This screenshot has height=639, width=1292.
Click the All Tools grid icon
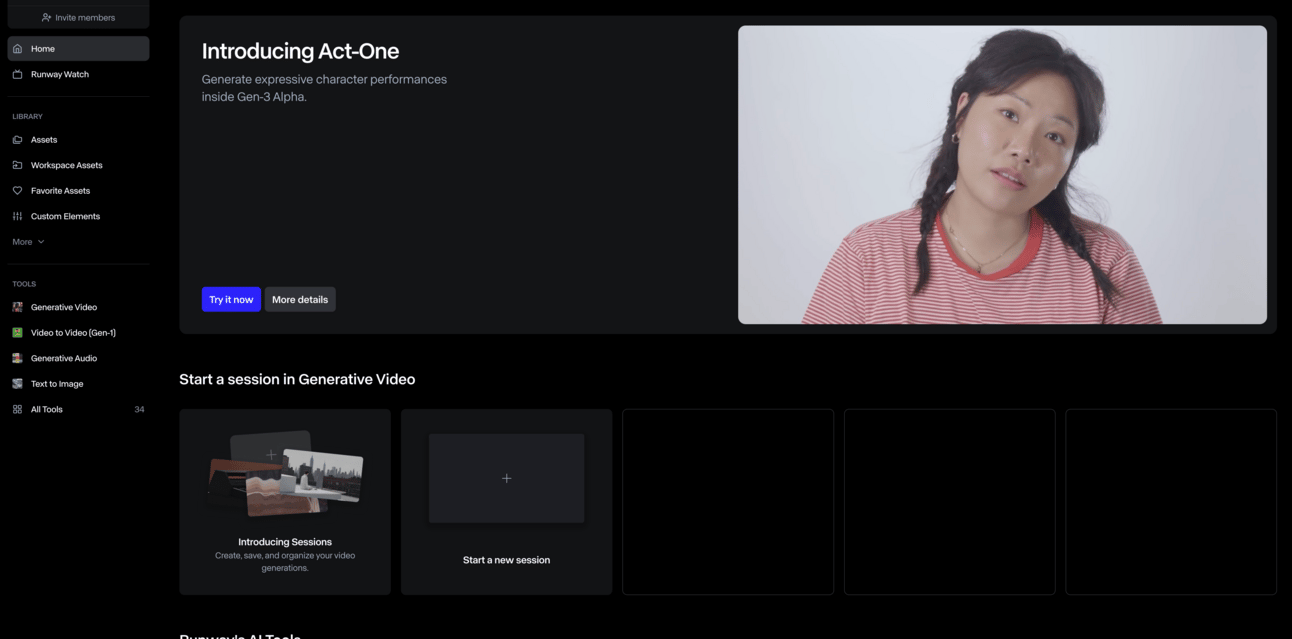[17, 409]
